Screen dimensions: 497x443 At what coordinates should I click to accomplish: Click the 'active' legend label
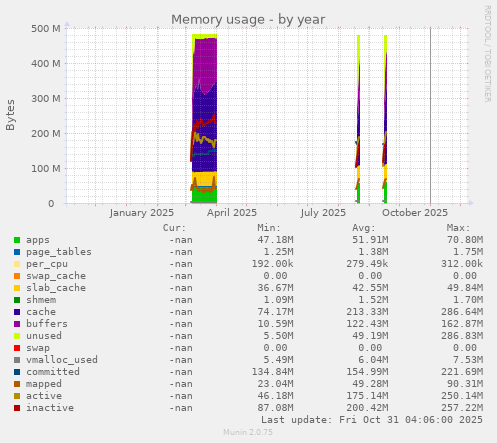click(x=44, y=396)
